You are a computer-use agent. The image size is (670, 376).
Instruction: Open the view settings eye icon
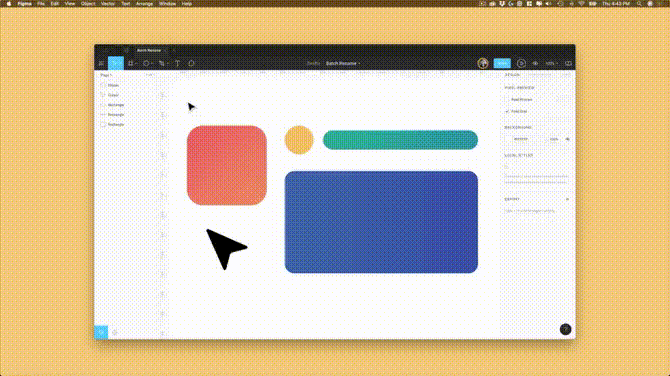pos(535,63)
